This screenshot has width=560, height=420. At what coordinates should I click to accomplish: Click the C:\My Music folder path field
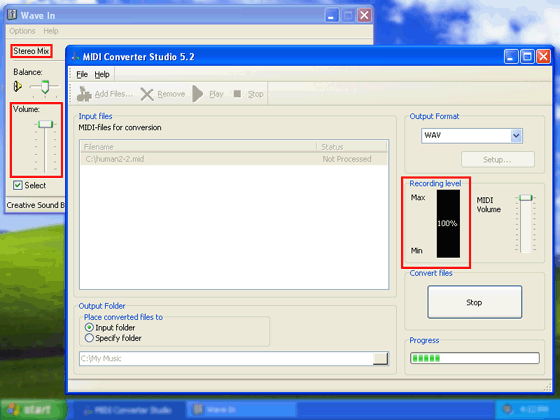(226, 359)
